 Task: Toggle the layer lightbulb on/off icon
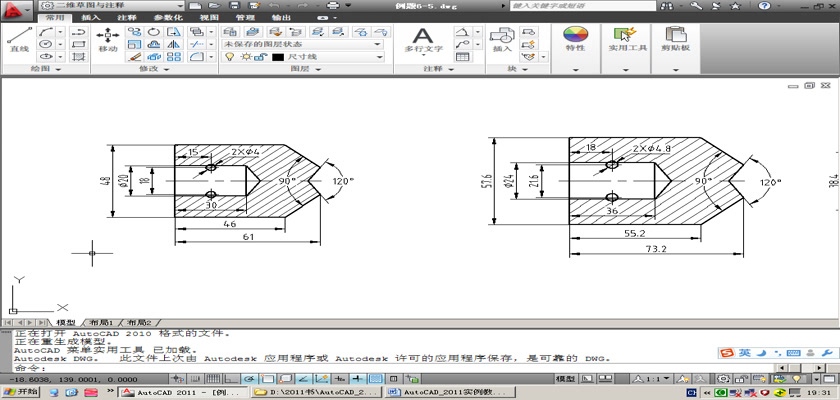(x=229, y=58)
